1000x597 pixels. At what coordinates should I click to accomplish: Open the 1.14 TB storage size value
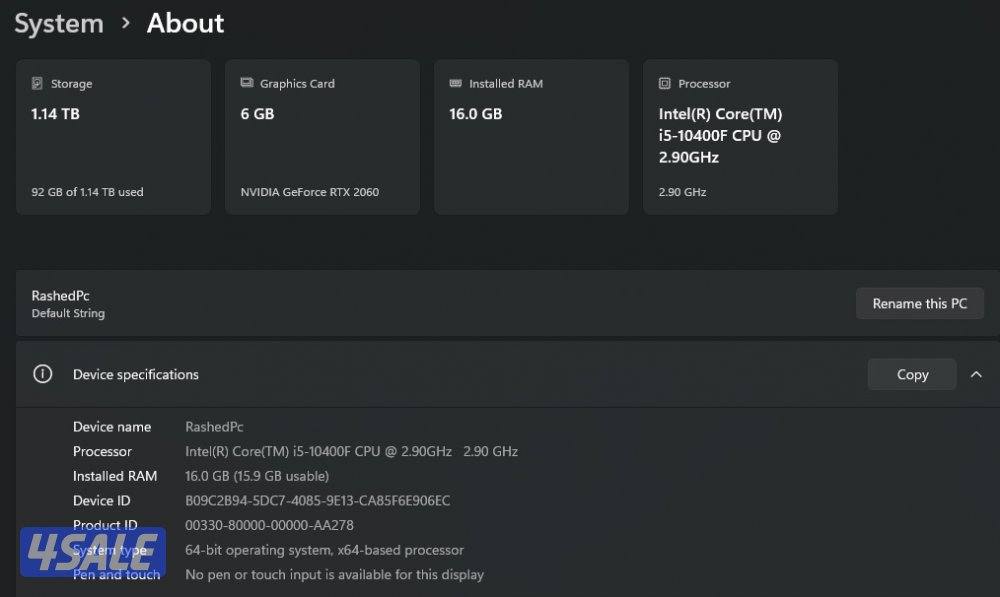56,114
